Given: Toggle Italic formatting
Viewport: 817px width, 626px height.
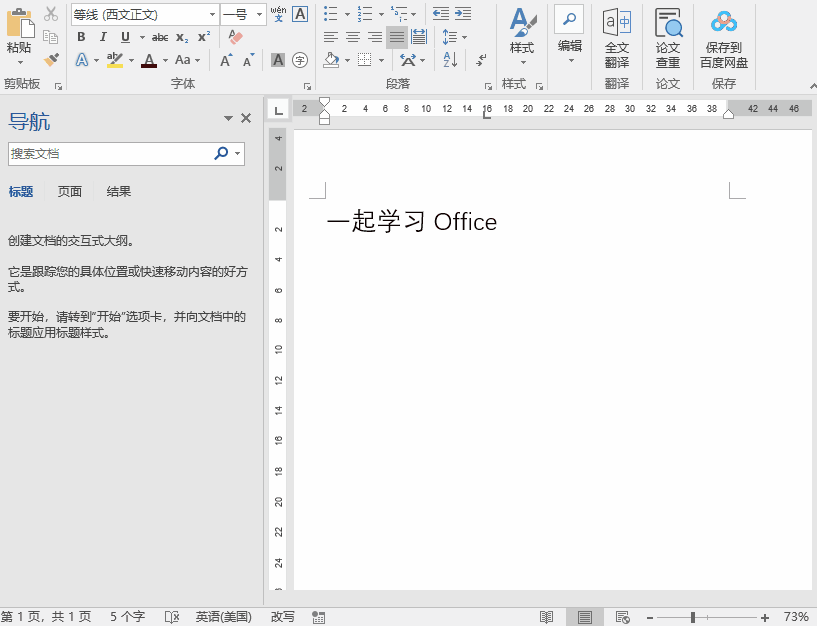Looking at the screenshot, I should pyautogui.click(x=103, y=37).
